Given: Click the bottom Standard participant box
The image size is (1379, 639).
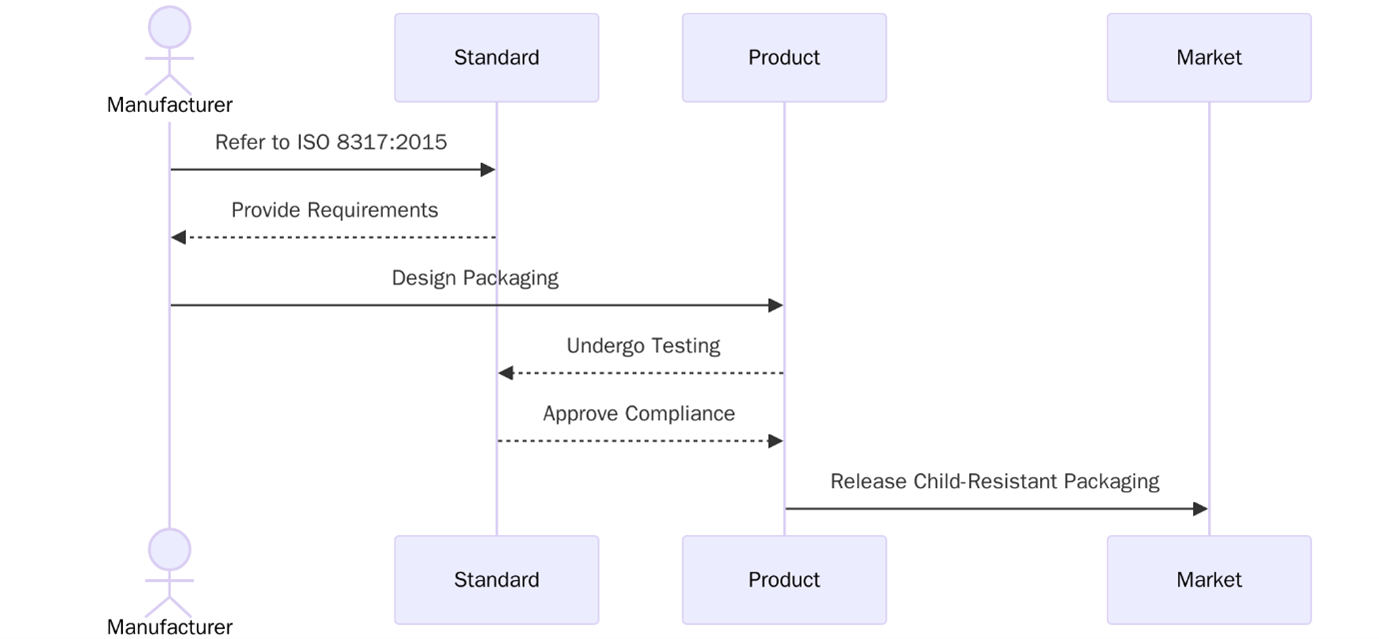Looking at the screenshot, I should (x=496, y=579).
